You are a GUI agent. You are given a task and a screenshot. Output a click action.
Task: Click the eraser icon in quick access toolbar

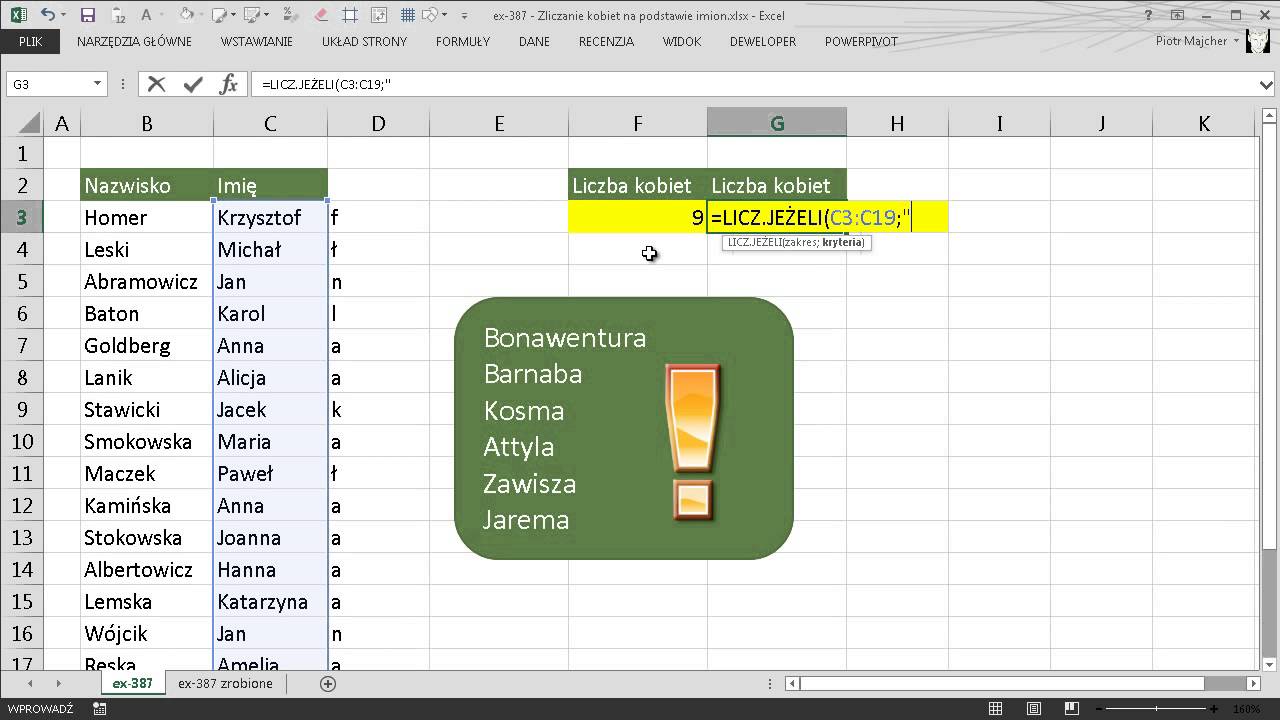click(321, 15)
